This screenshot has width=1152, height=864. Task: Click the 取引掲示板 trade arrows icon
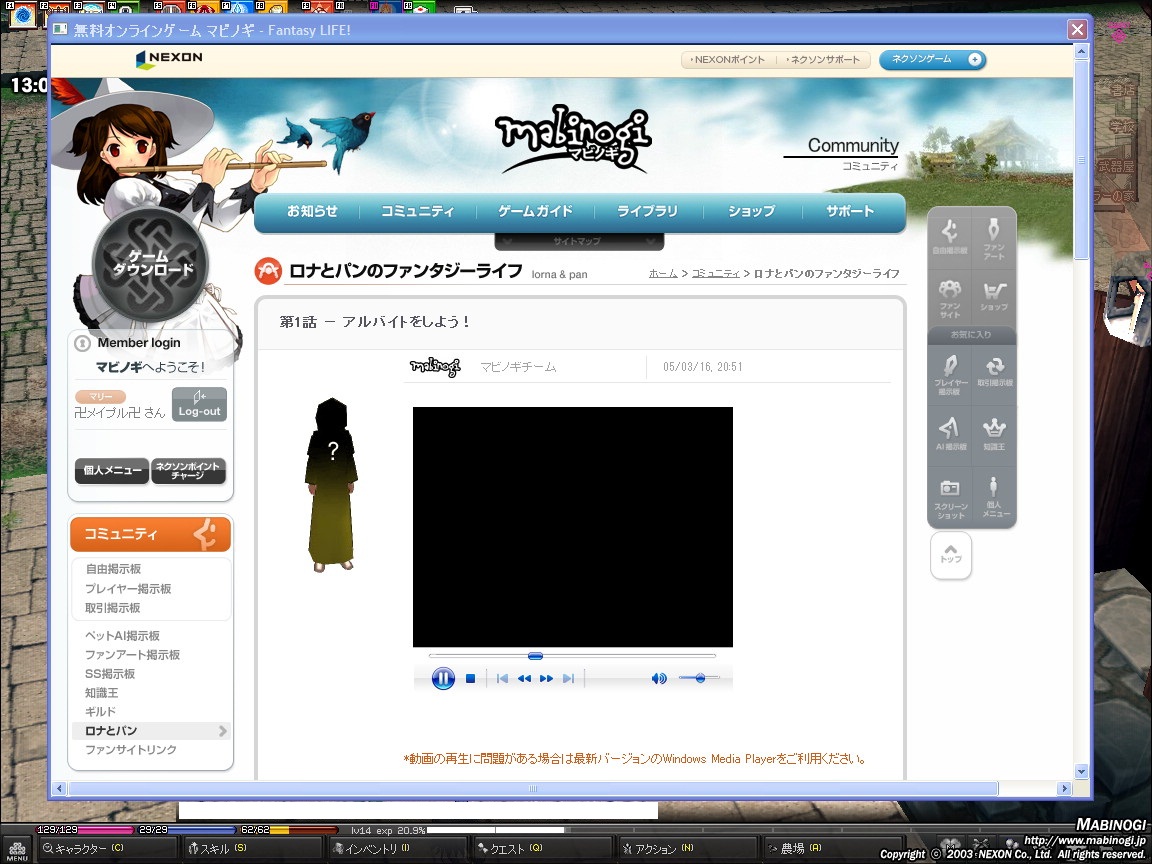pos(994,370)
